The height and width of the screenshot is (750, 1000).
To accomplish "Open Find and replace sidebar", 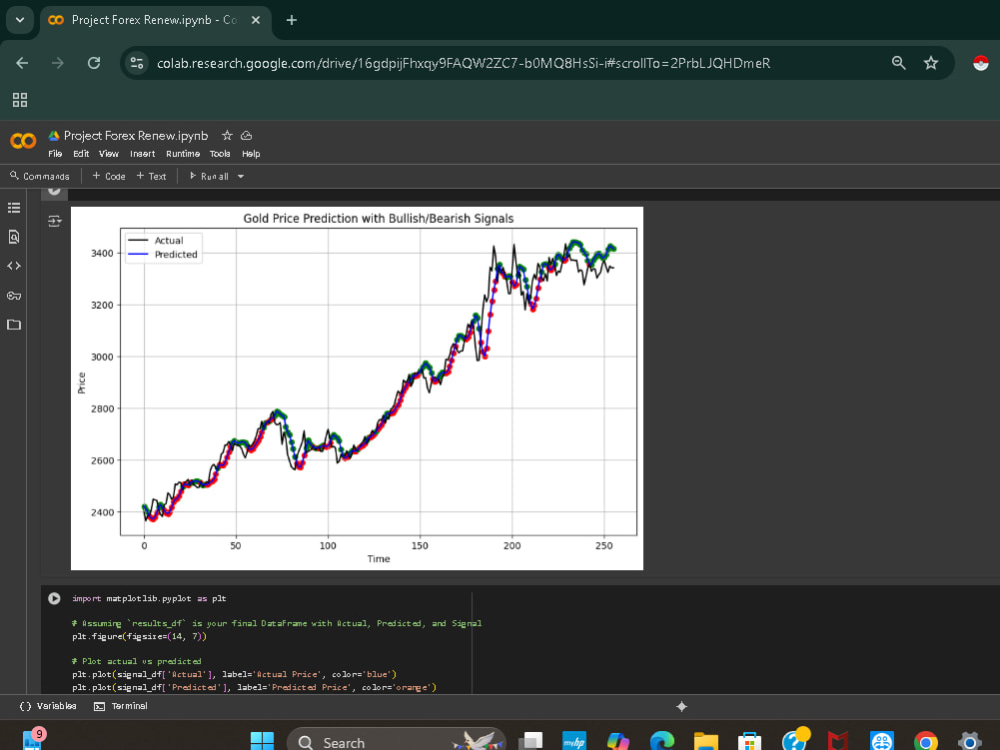I will click(14, 237).
